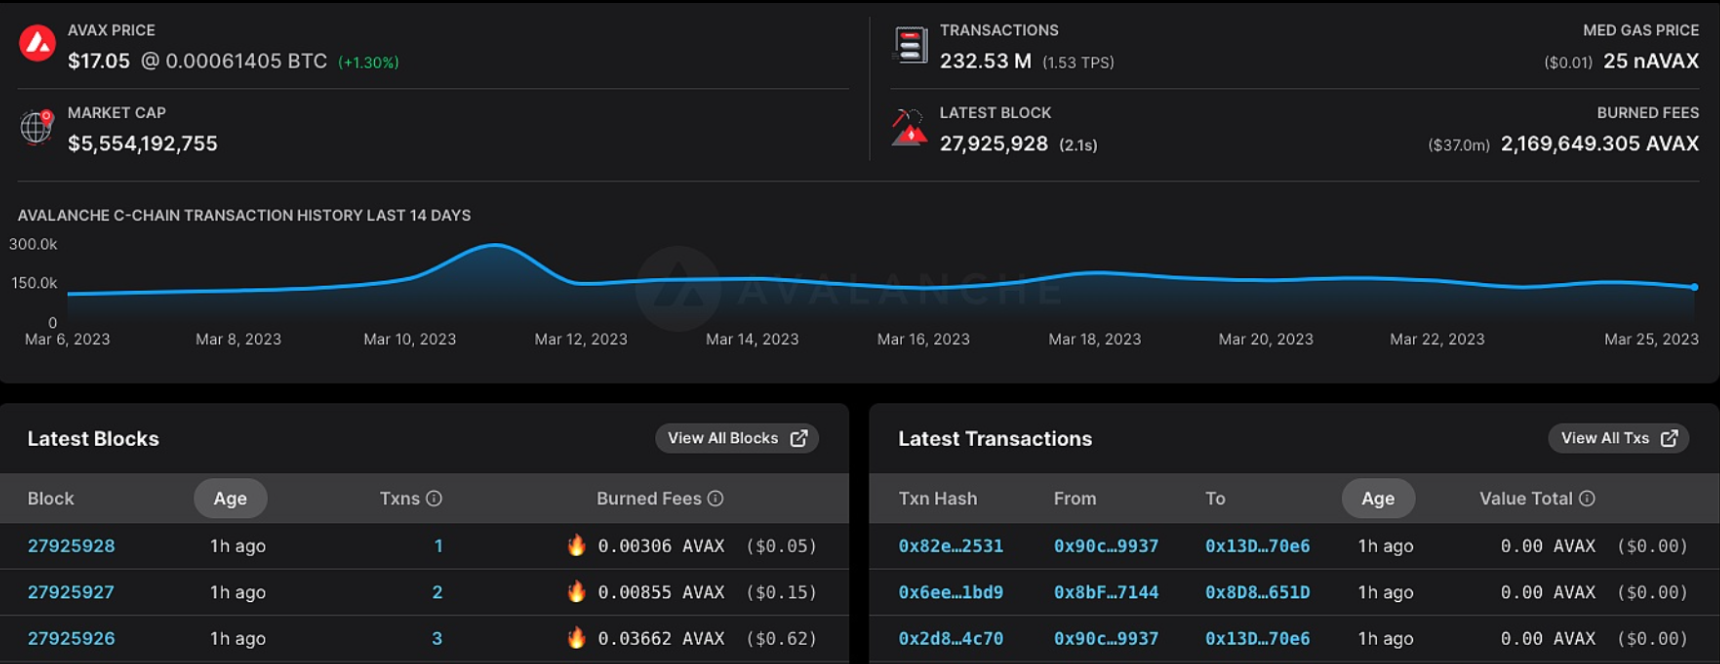Open sender address 0x8bF…7144
The height and width of the screenshot is (664, 1720).
click(x=1105, y=592)
